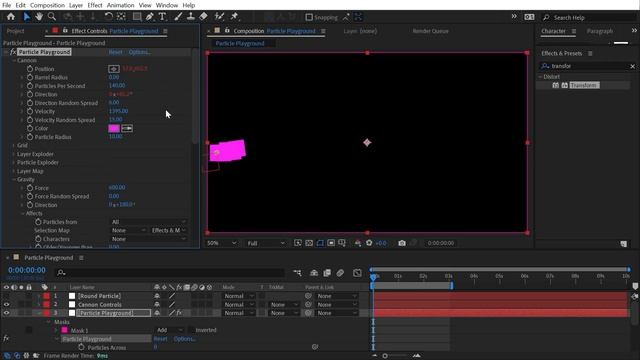Select the Pen tool
Viewport: 640px width, 360px height.
click(150, 17)
